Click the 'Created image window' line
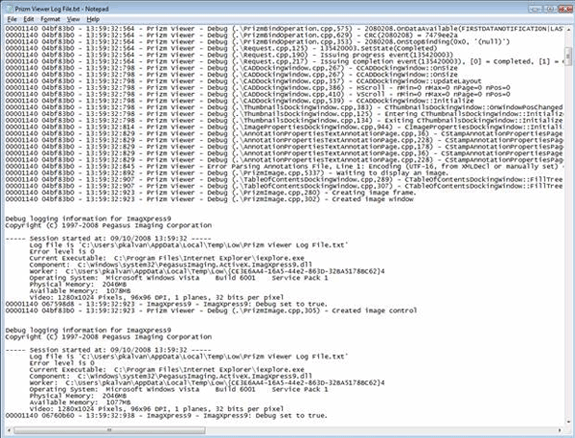Image resolution: width=575 pixels, height=438 pixels. pos(209,200)
